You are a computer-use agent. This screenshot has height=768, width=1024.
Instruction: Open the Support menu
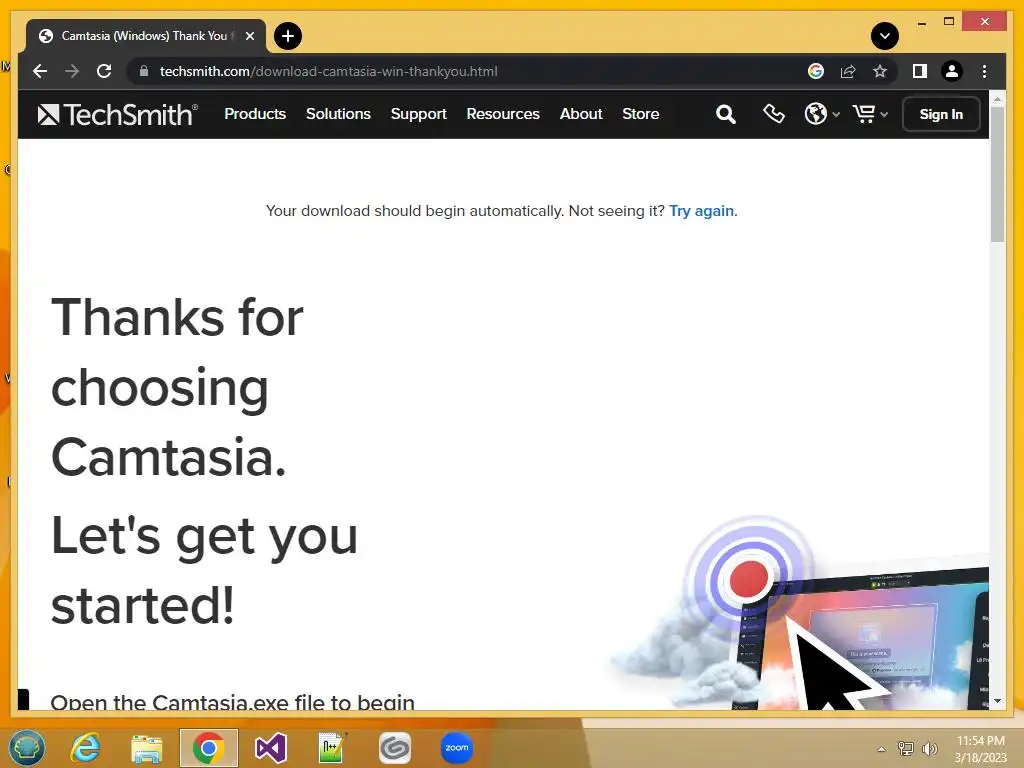pos(419,114)
